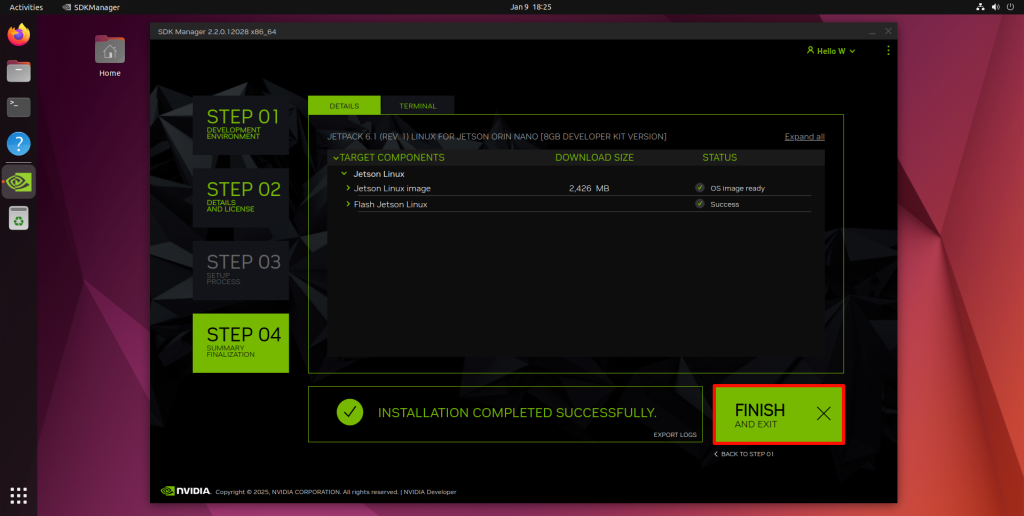Click Finish and Exit button

[x=778, y=414]
